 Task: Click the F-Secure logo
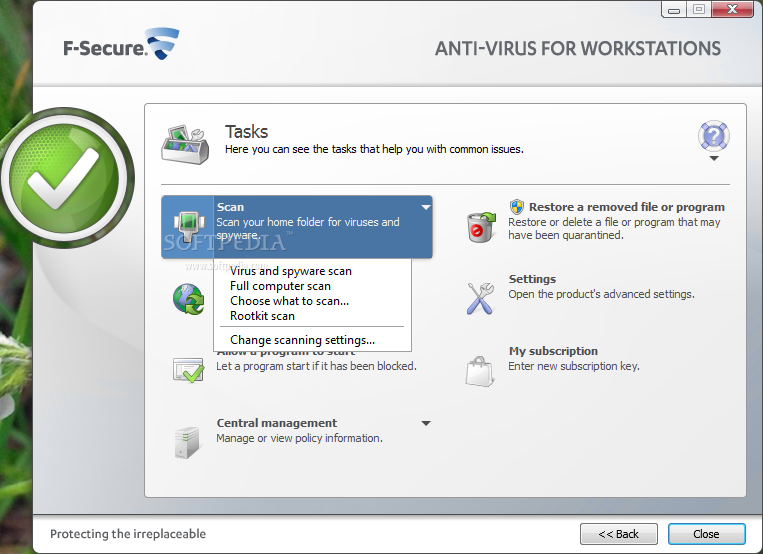[x=121, y=44]
